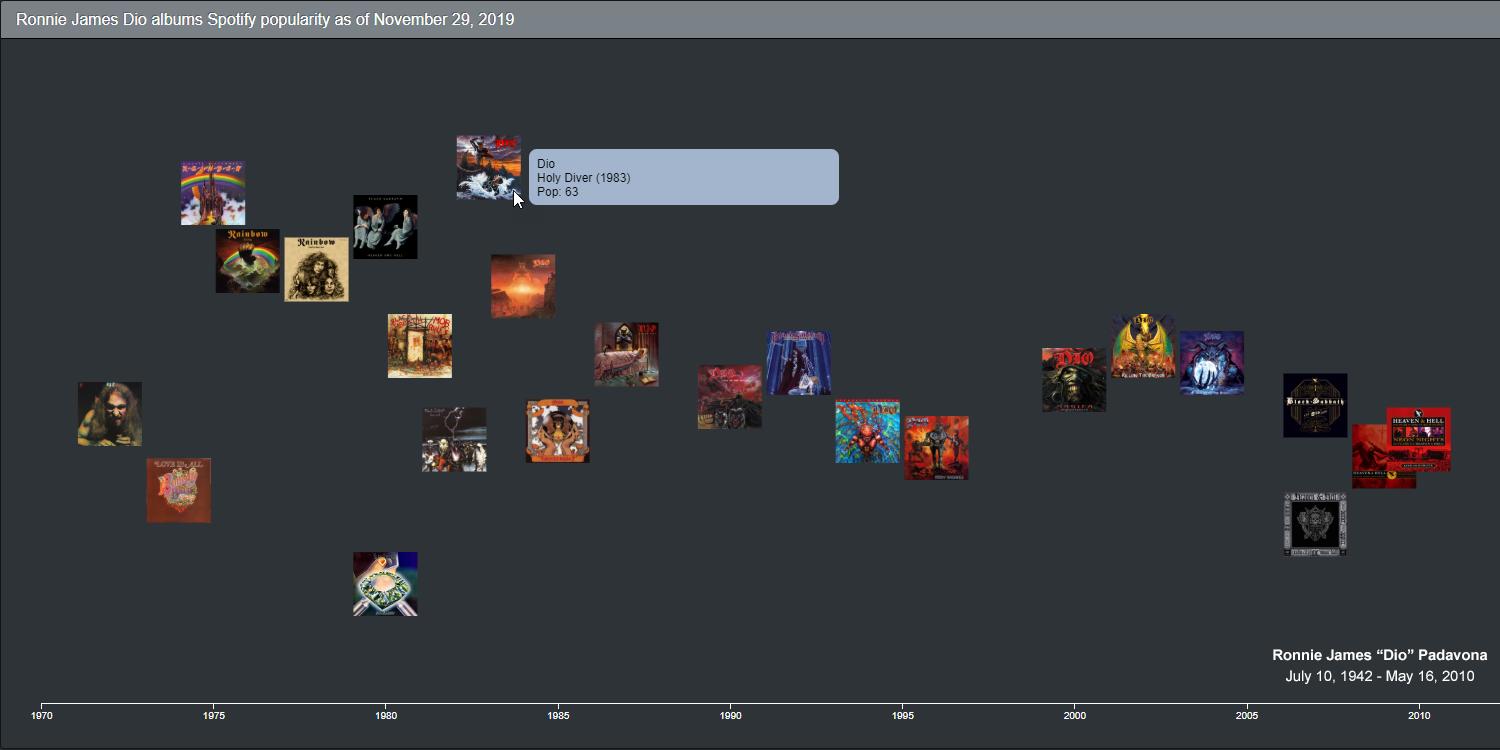Click the Heaven & Hell Neon Nights cover

[1418, 439]
